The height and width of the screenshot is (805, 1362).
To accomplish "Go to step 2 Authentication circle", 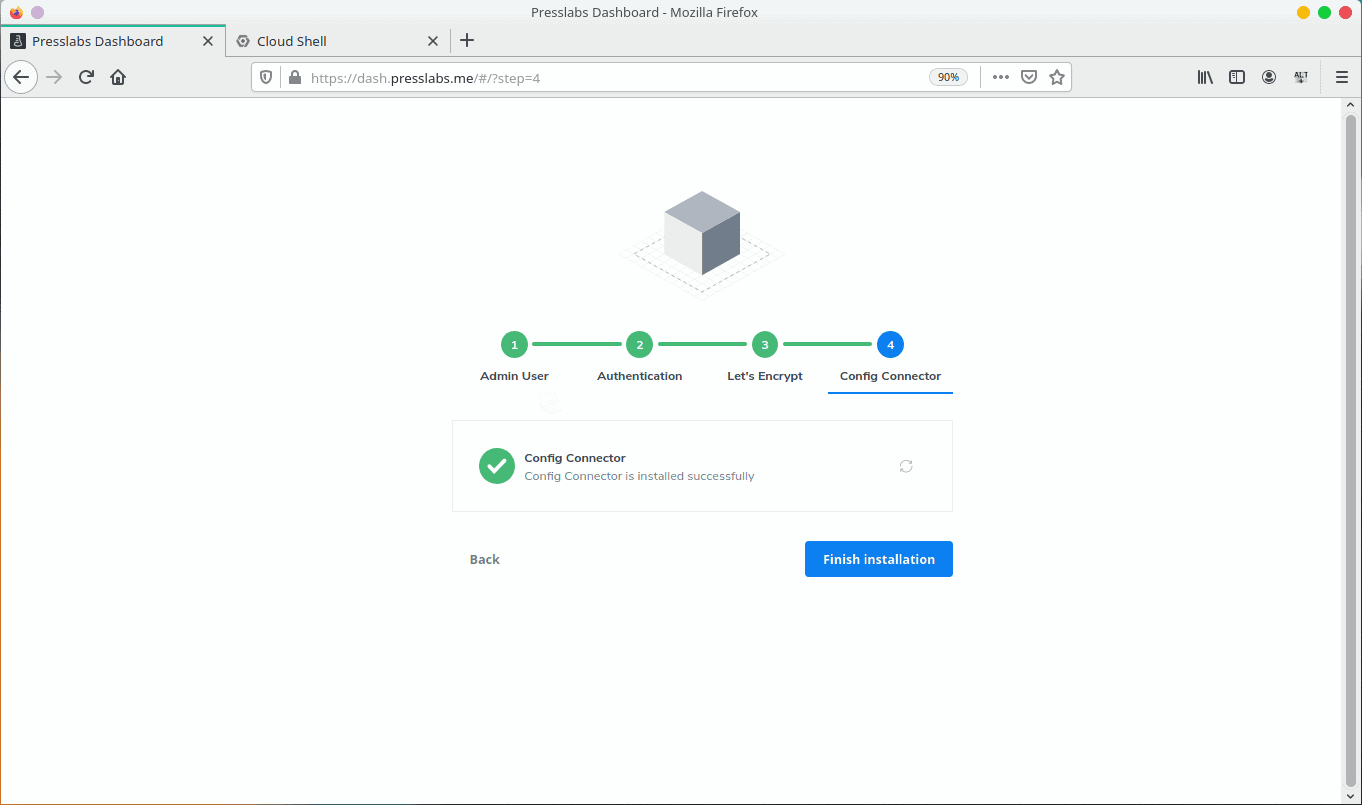I will pos(639,345).
